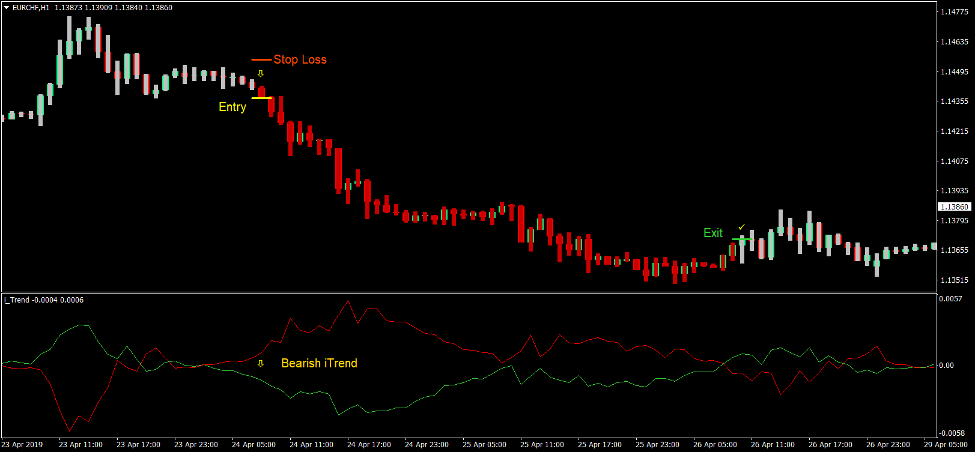Click the EURCHF,H1 symbol title text

point(31,7)
